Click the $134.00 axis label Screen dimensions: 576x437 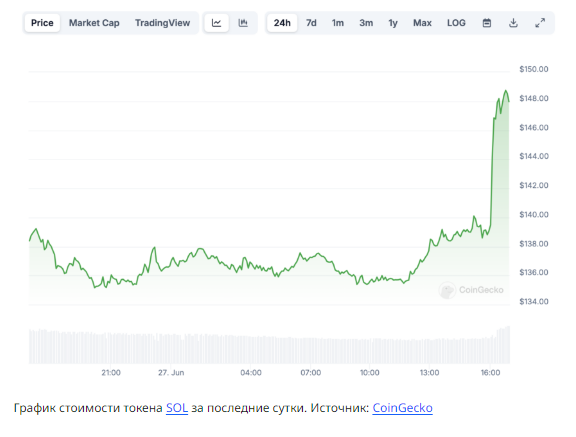[x=534, y=301]
